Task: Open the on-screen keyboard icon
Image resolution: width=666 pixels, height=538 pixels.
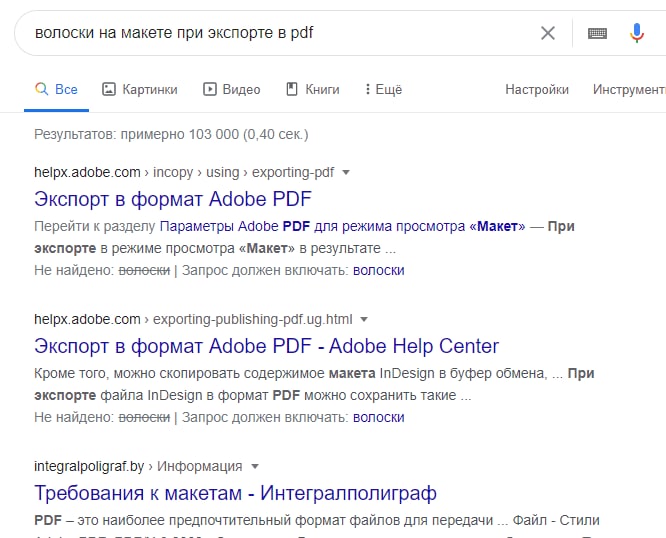Action: point(597,33)
